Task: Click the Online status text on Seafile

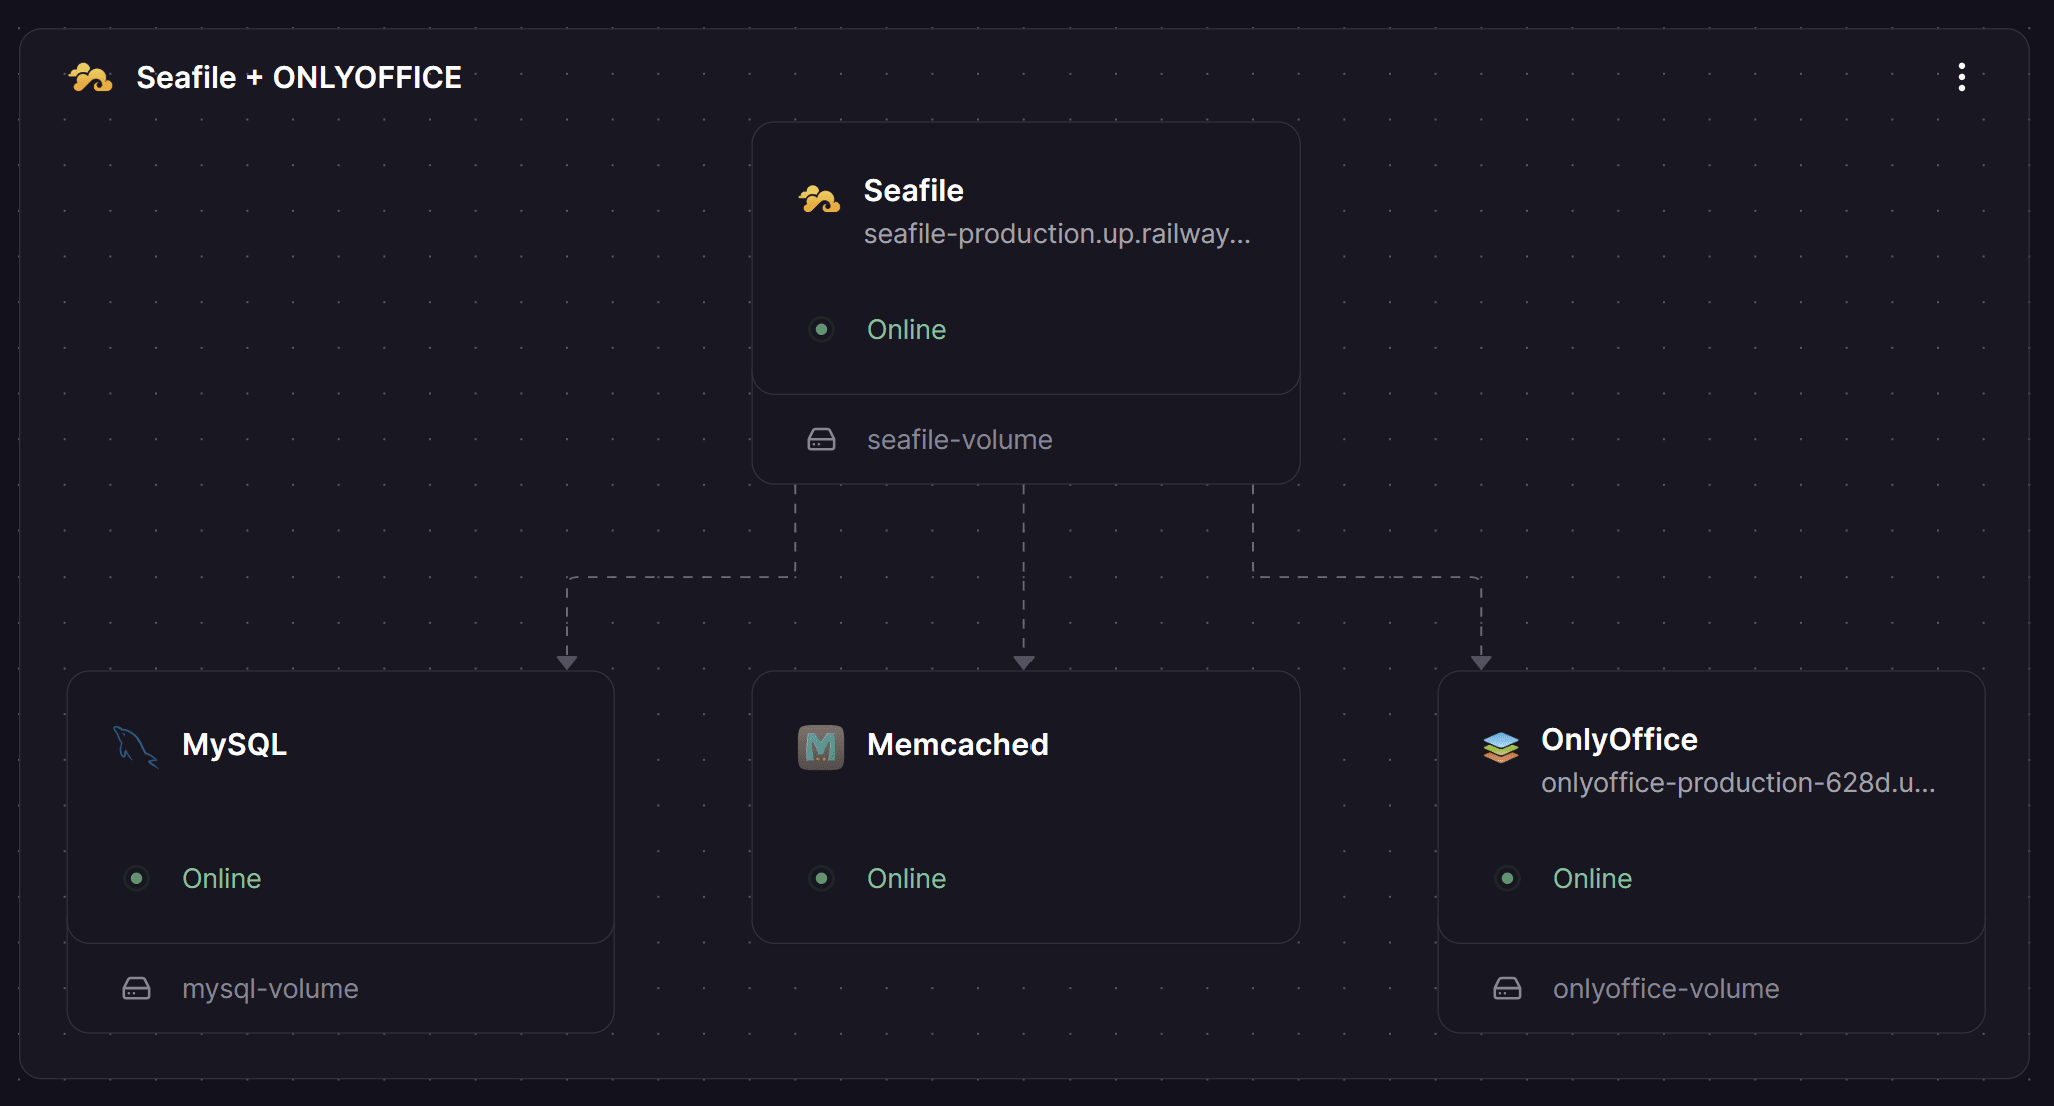Action: (906, 330)
